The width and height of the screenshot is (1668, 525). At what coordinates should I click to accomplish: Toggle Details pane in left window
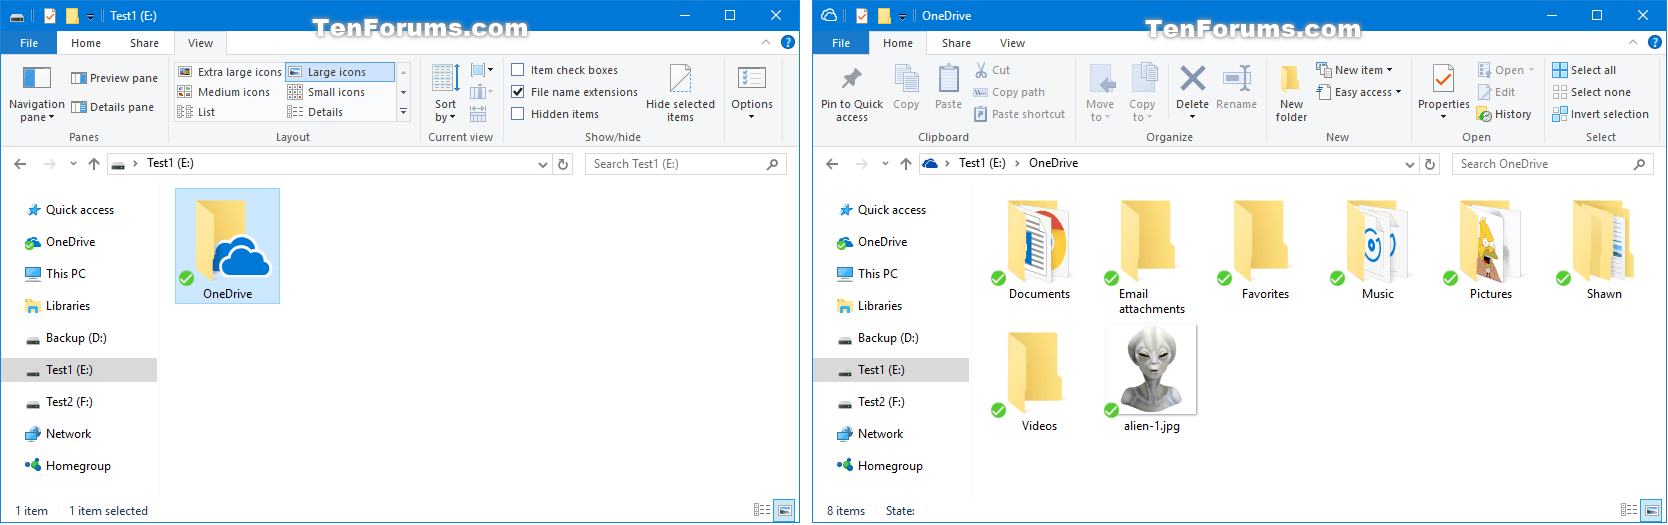tap(113, 107)
